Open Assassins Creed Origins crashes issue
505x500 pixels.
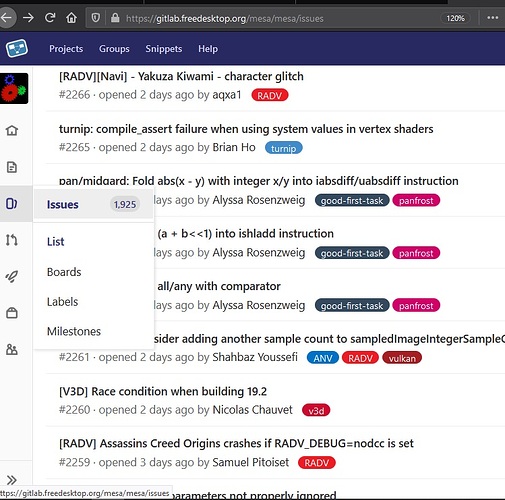pyautogui.click(x=236, y=444)
